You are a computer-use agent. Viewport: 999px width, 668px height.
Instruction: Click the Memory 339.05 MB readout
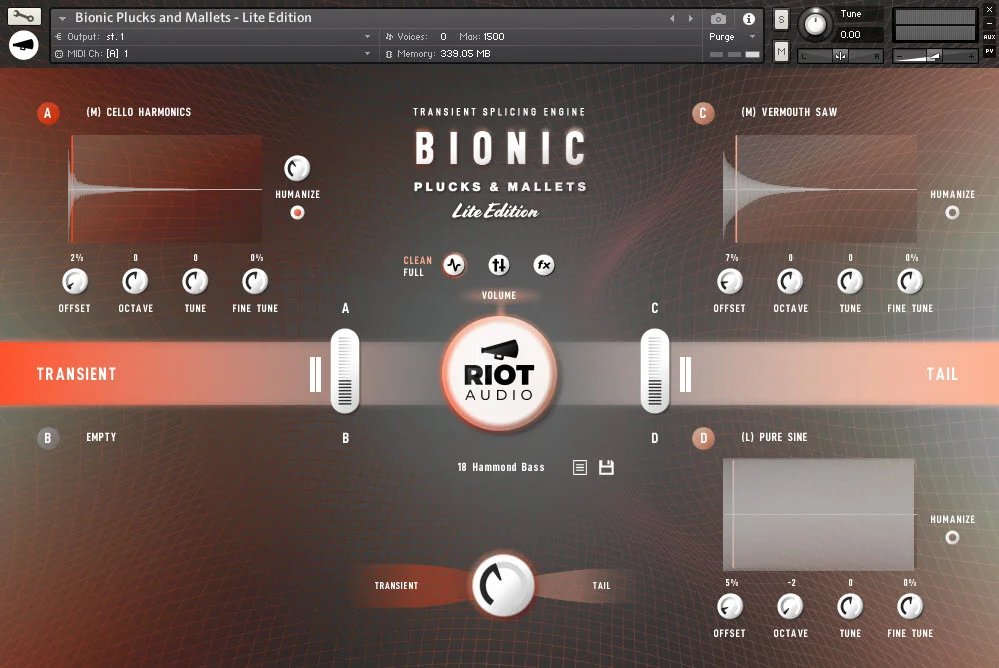click(443, 54)
